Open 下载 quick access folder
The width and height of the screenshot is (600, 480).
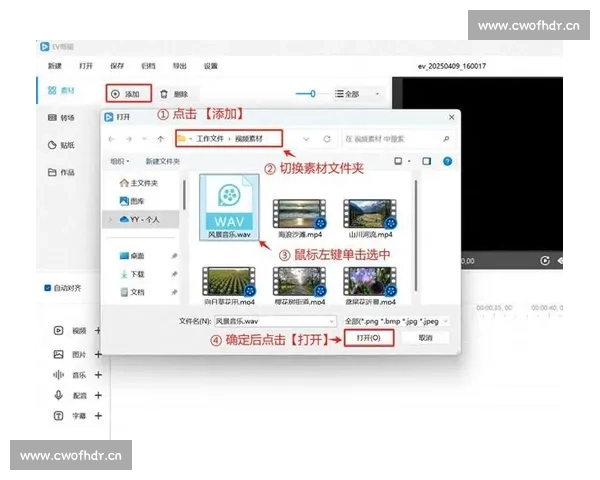click(132, 274)
